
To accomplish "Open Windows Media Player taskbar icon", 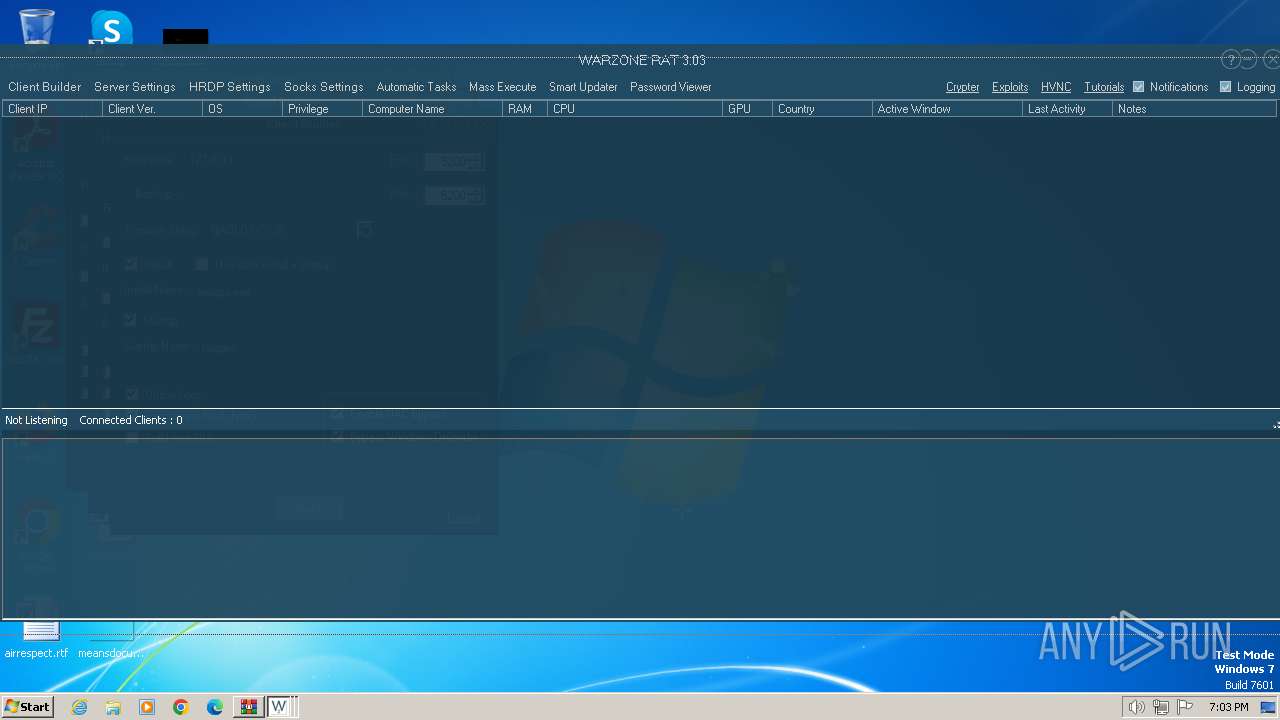I will click(147, 707).
